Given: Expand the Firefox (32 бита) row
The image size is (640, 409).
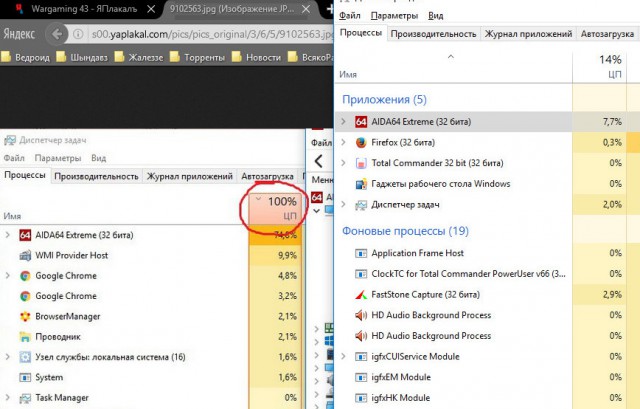Looking at the screenshot, I should click(x=343, y=142).
